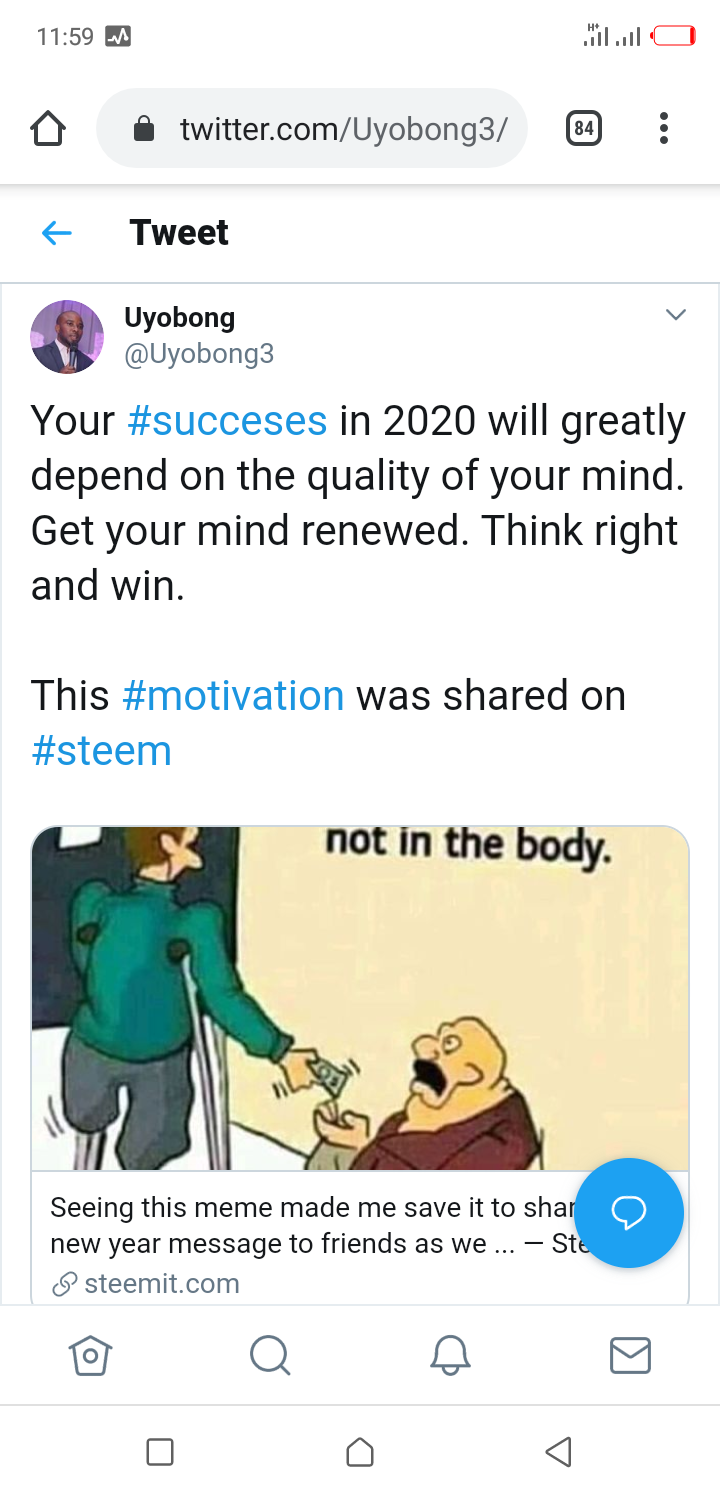Tap the browser home icon

48,128
